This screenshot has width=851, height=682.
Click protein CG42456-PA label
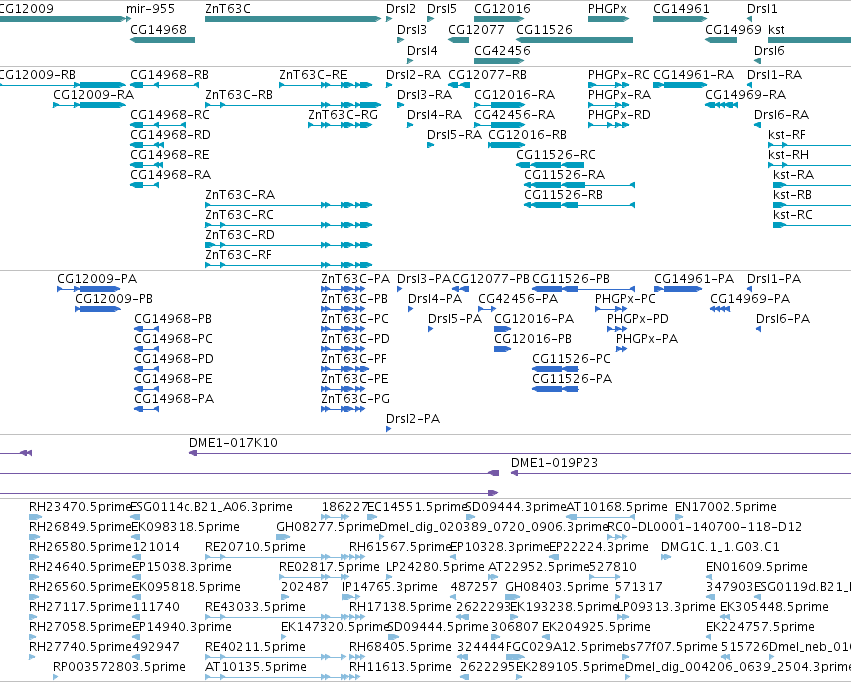[x=518, y=298]
